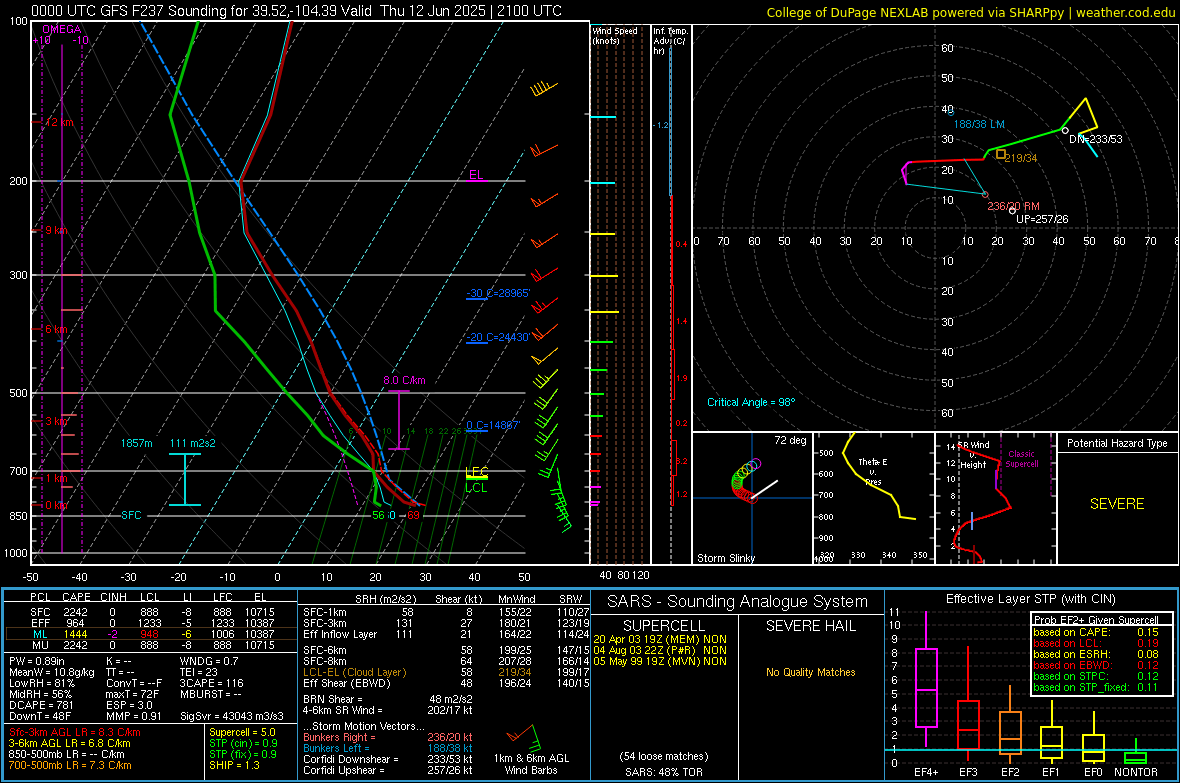
Task: Click the orange 219/34 mean wind marker
Action: (1001, 154)
